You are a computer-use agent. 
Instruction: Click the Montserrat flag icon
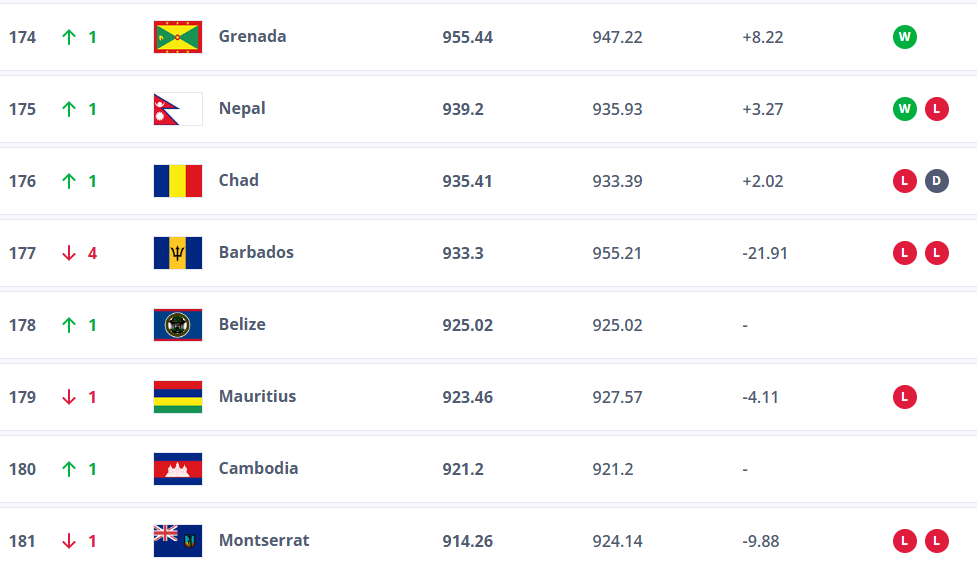(178, 541)
